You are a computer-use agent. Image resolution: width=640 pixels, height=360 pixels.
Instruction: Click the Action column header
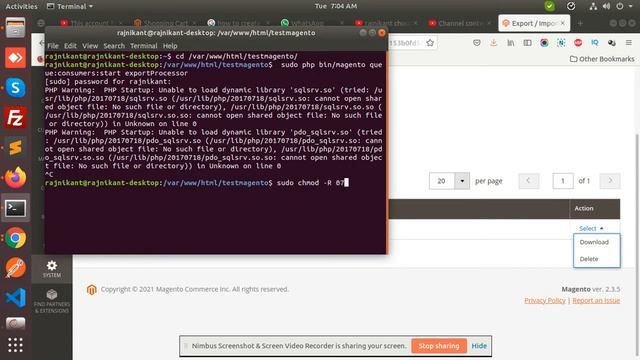tap(595, 209)
